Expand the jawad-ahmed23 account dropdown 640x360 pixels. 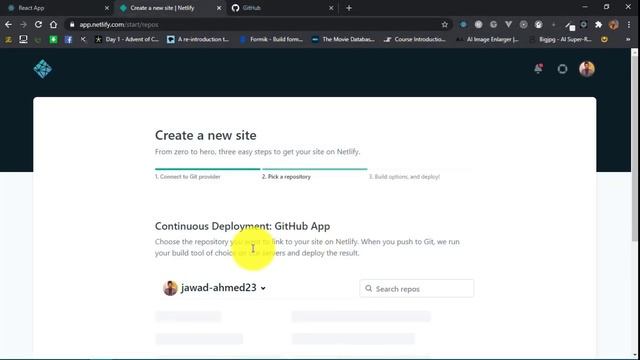pos(215,288)
